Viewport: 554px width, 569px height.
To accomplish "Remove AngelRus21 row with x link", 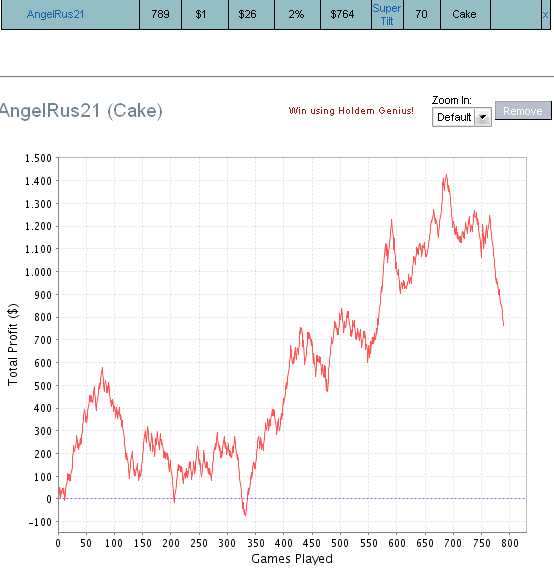I will (x=545, y=15).
